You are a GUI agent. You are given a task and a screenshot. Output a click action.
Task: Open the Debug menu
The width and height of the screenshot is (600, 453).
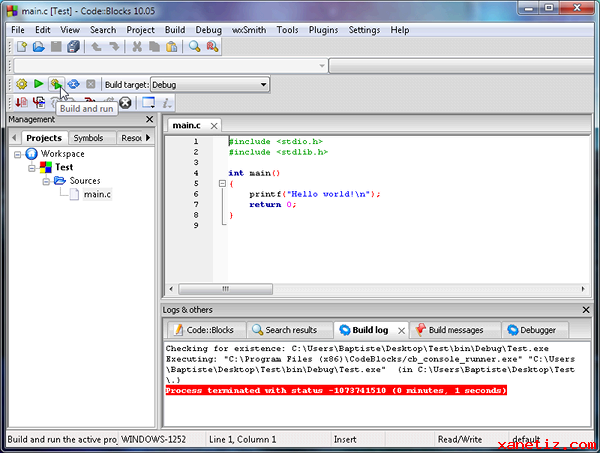pos(209,30)
